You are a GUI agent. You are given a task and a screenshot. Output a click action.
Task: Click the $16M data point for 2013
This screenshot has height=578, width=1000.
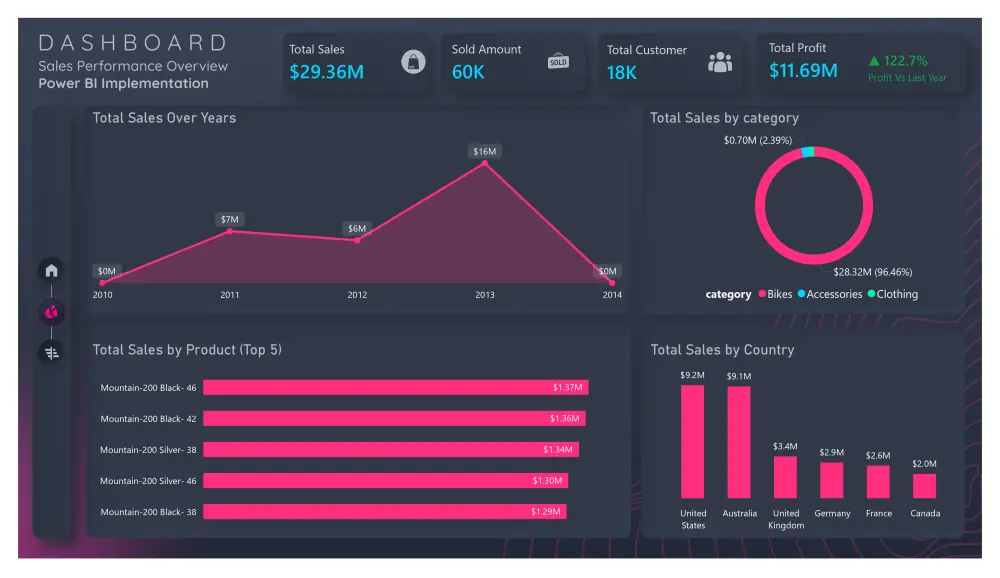click(485, 163)
